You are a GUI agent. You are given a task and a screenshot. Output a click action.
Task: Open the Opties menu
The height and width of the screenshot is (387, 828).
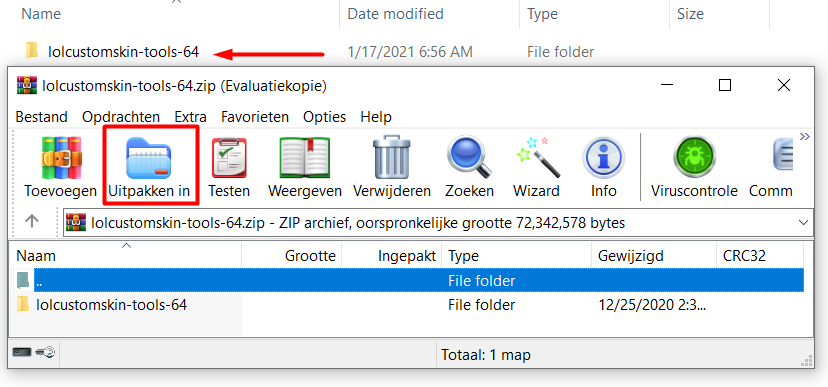(324, 117)
